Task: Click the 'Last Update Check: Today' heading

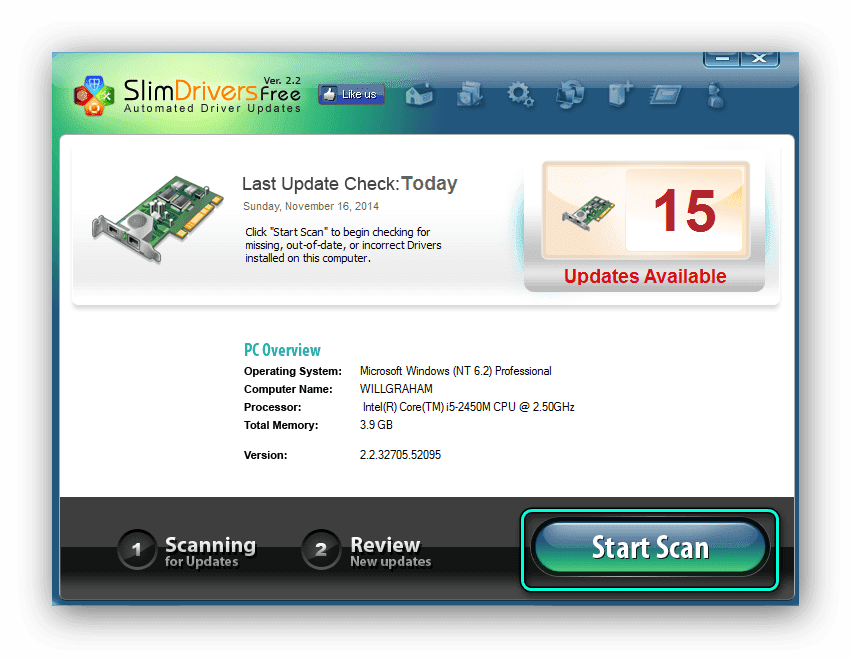Action: tap(350, 184)
